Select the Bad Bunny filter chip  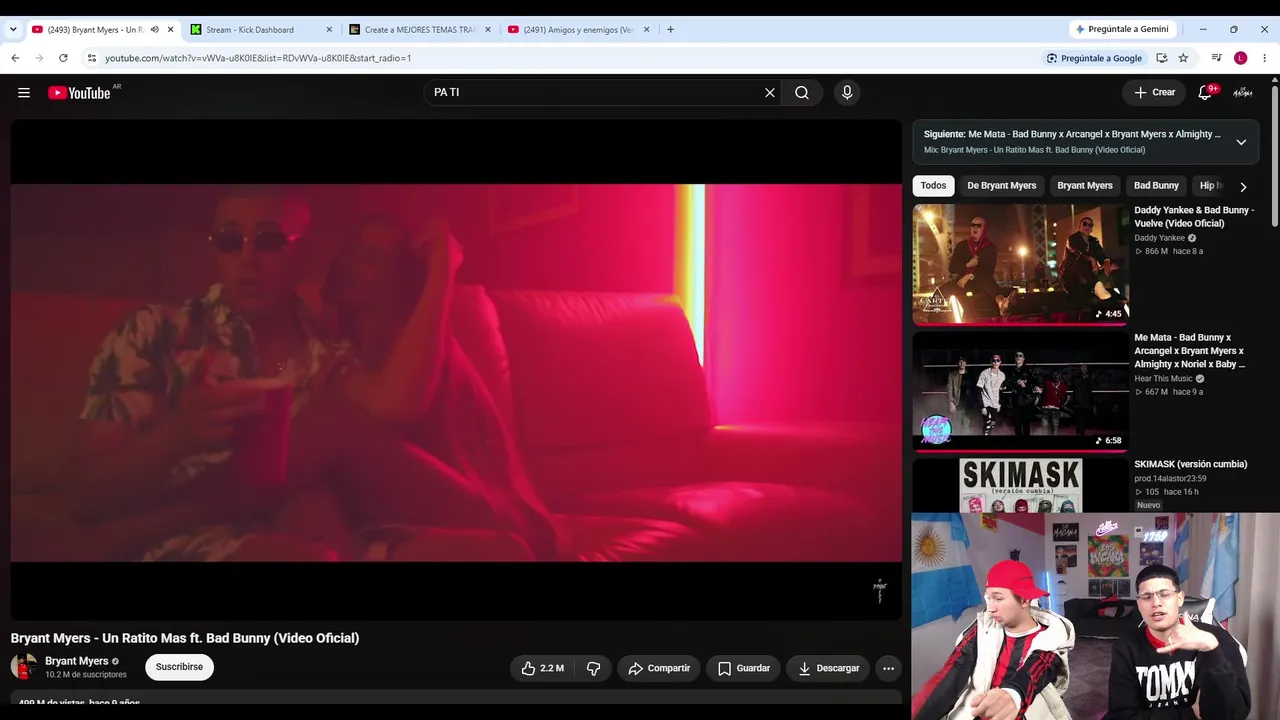[x=1156, y=186]
